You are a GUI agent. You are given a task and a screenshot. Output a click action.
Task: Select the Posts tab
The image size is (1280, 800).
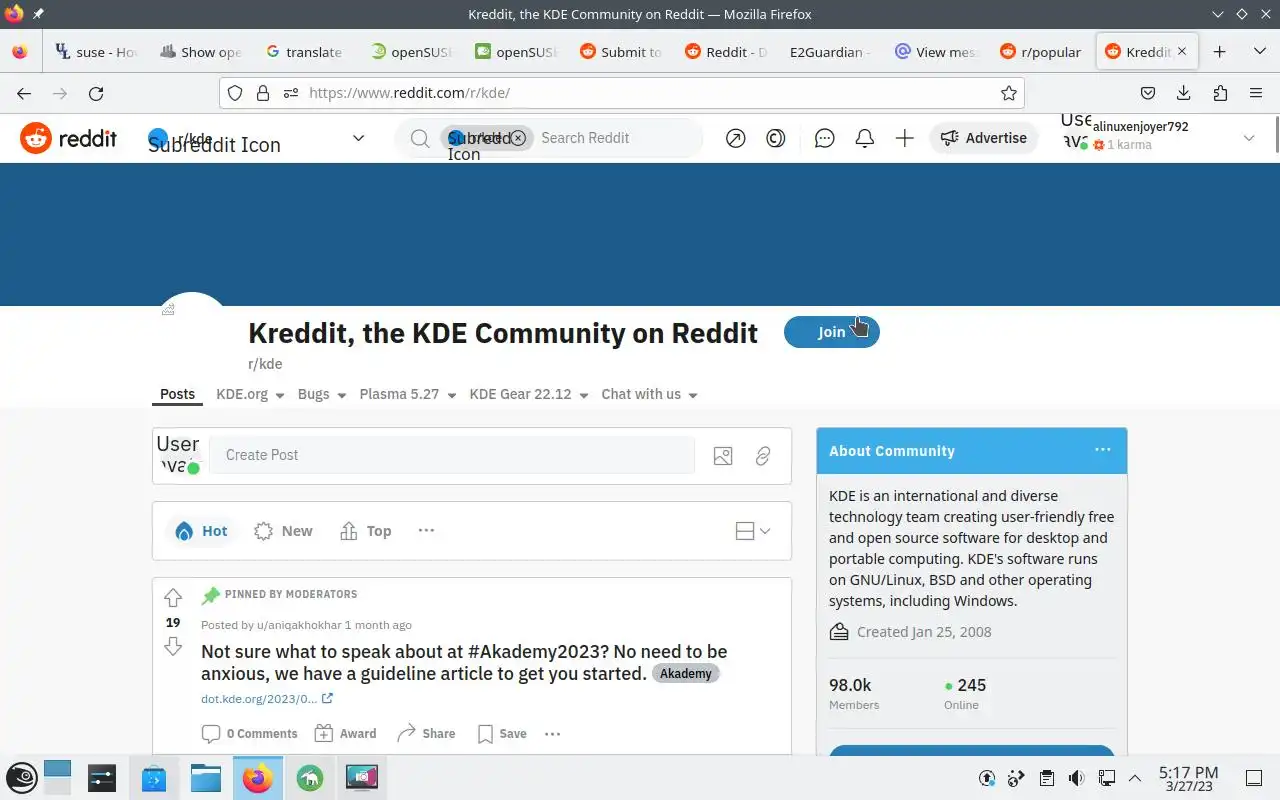click(x=177, y=394)
